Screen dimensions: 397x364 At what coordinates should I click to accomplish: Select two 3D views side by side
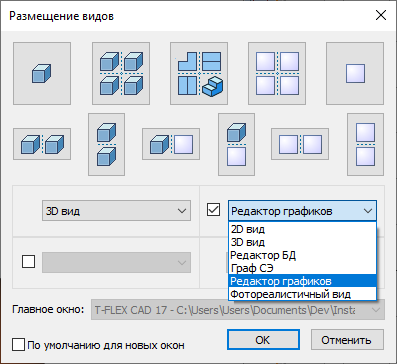(x=42, y=144)
